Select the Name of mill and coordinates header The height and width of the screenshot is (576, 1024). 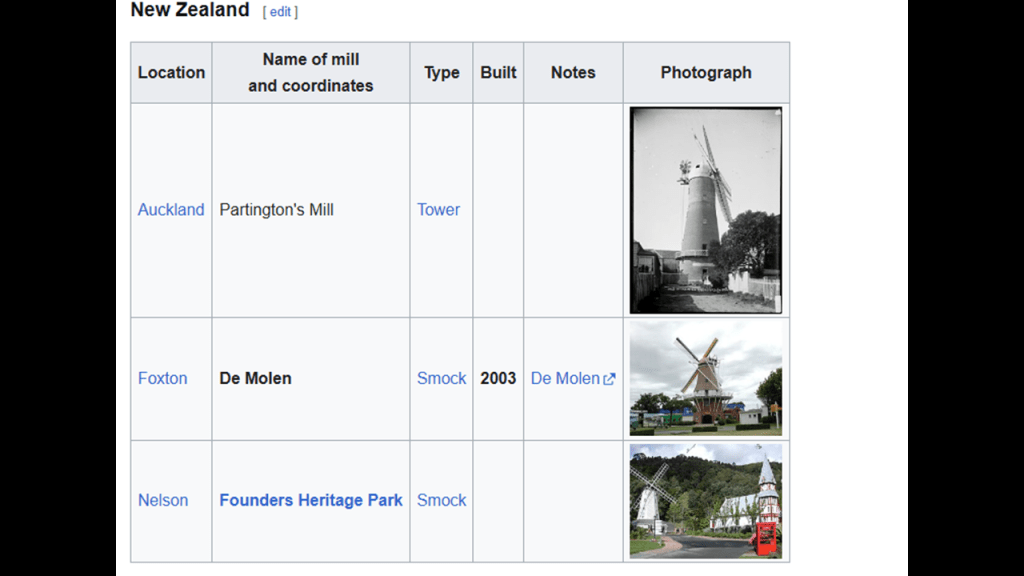click(x=311, y=73)
